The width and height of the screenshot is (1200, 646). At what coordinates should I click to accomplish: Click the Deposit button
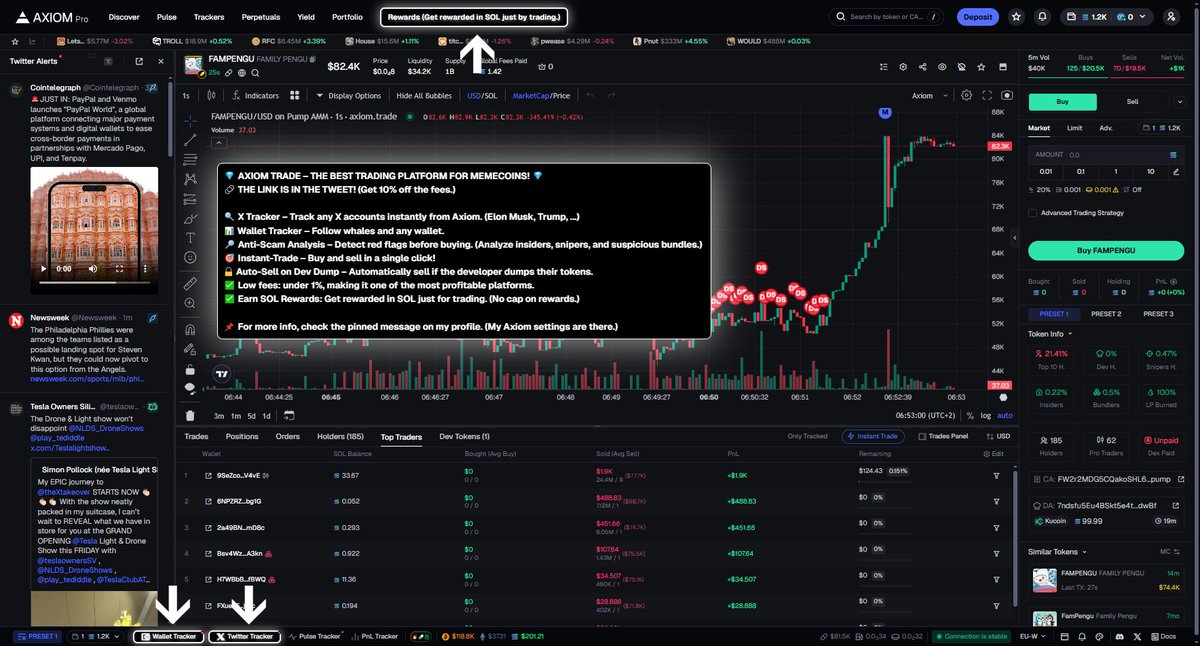click(x=977, y=17)
